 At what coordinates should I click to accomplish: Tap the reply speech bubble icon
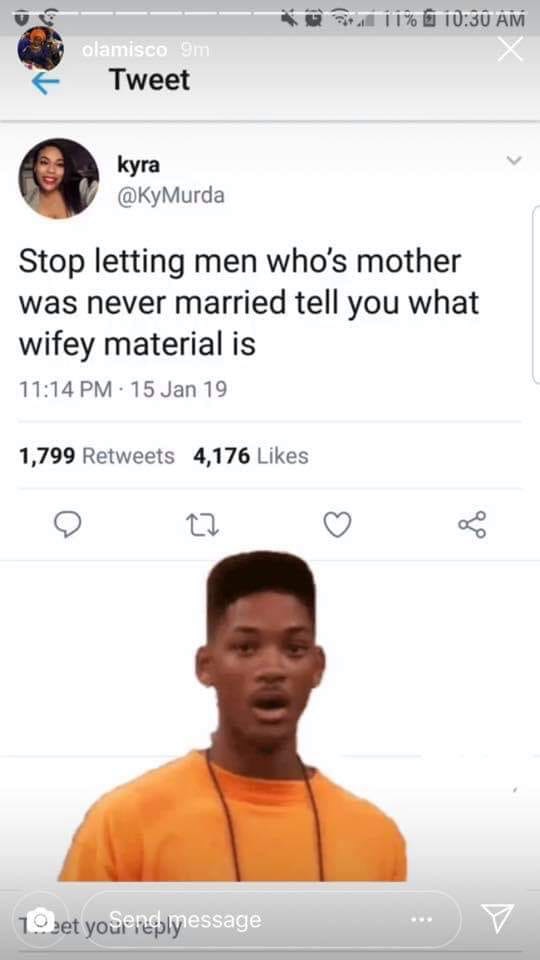pyautogui.click(x=67, y=525)
